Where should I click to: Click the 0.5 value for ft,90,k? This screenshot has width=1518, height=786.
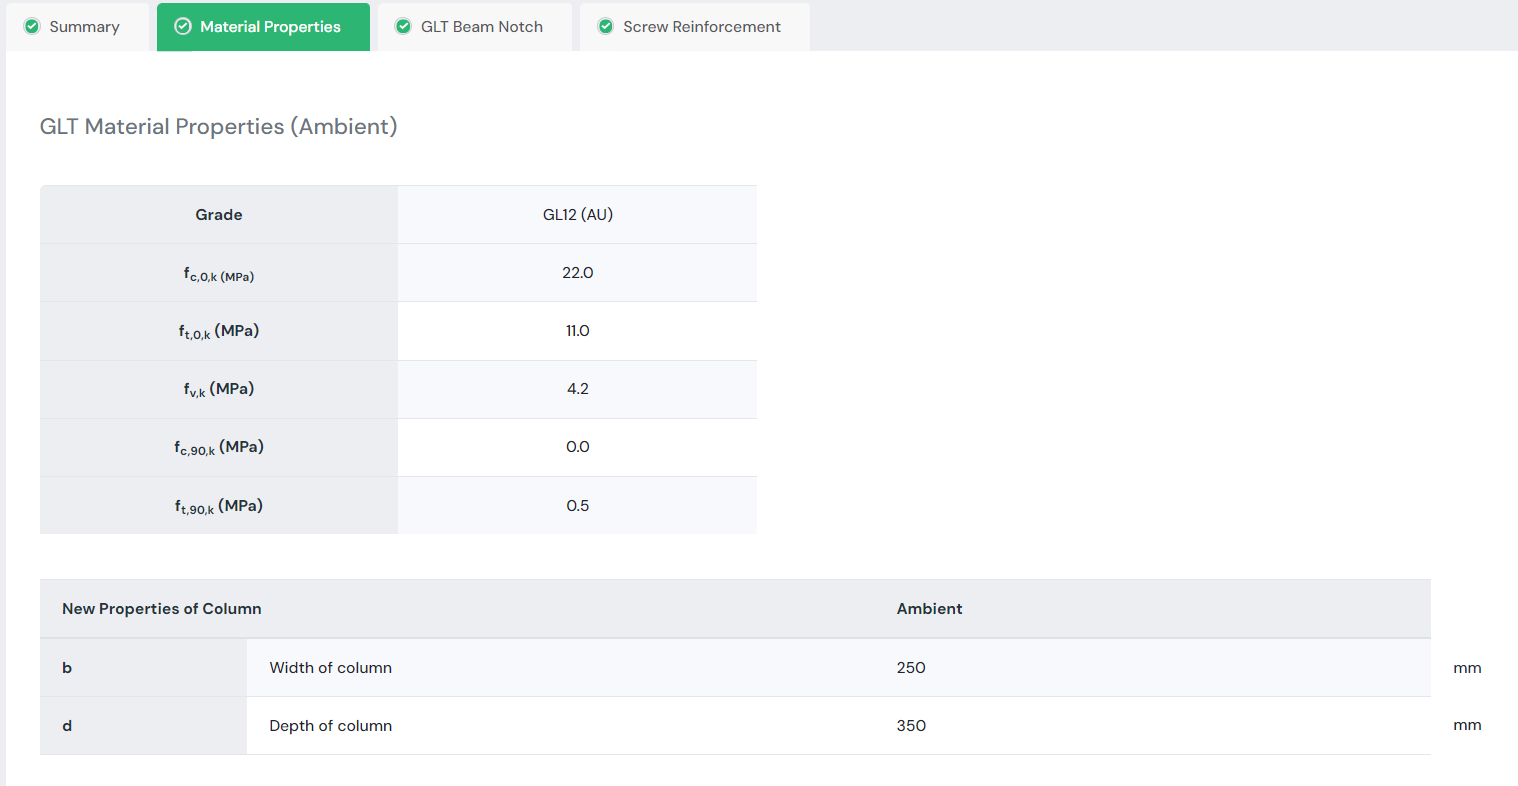click(x=577, y=506)
